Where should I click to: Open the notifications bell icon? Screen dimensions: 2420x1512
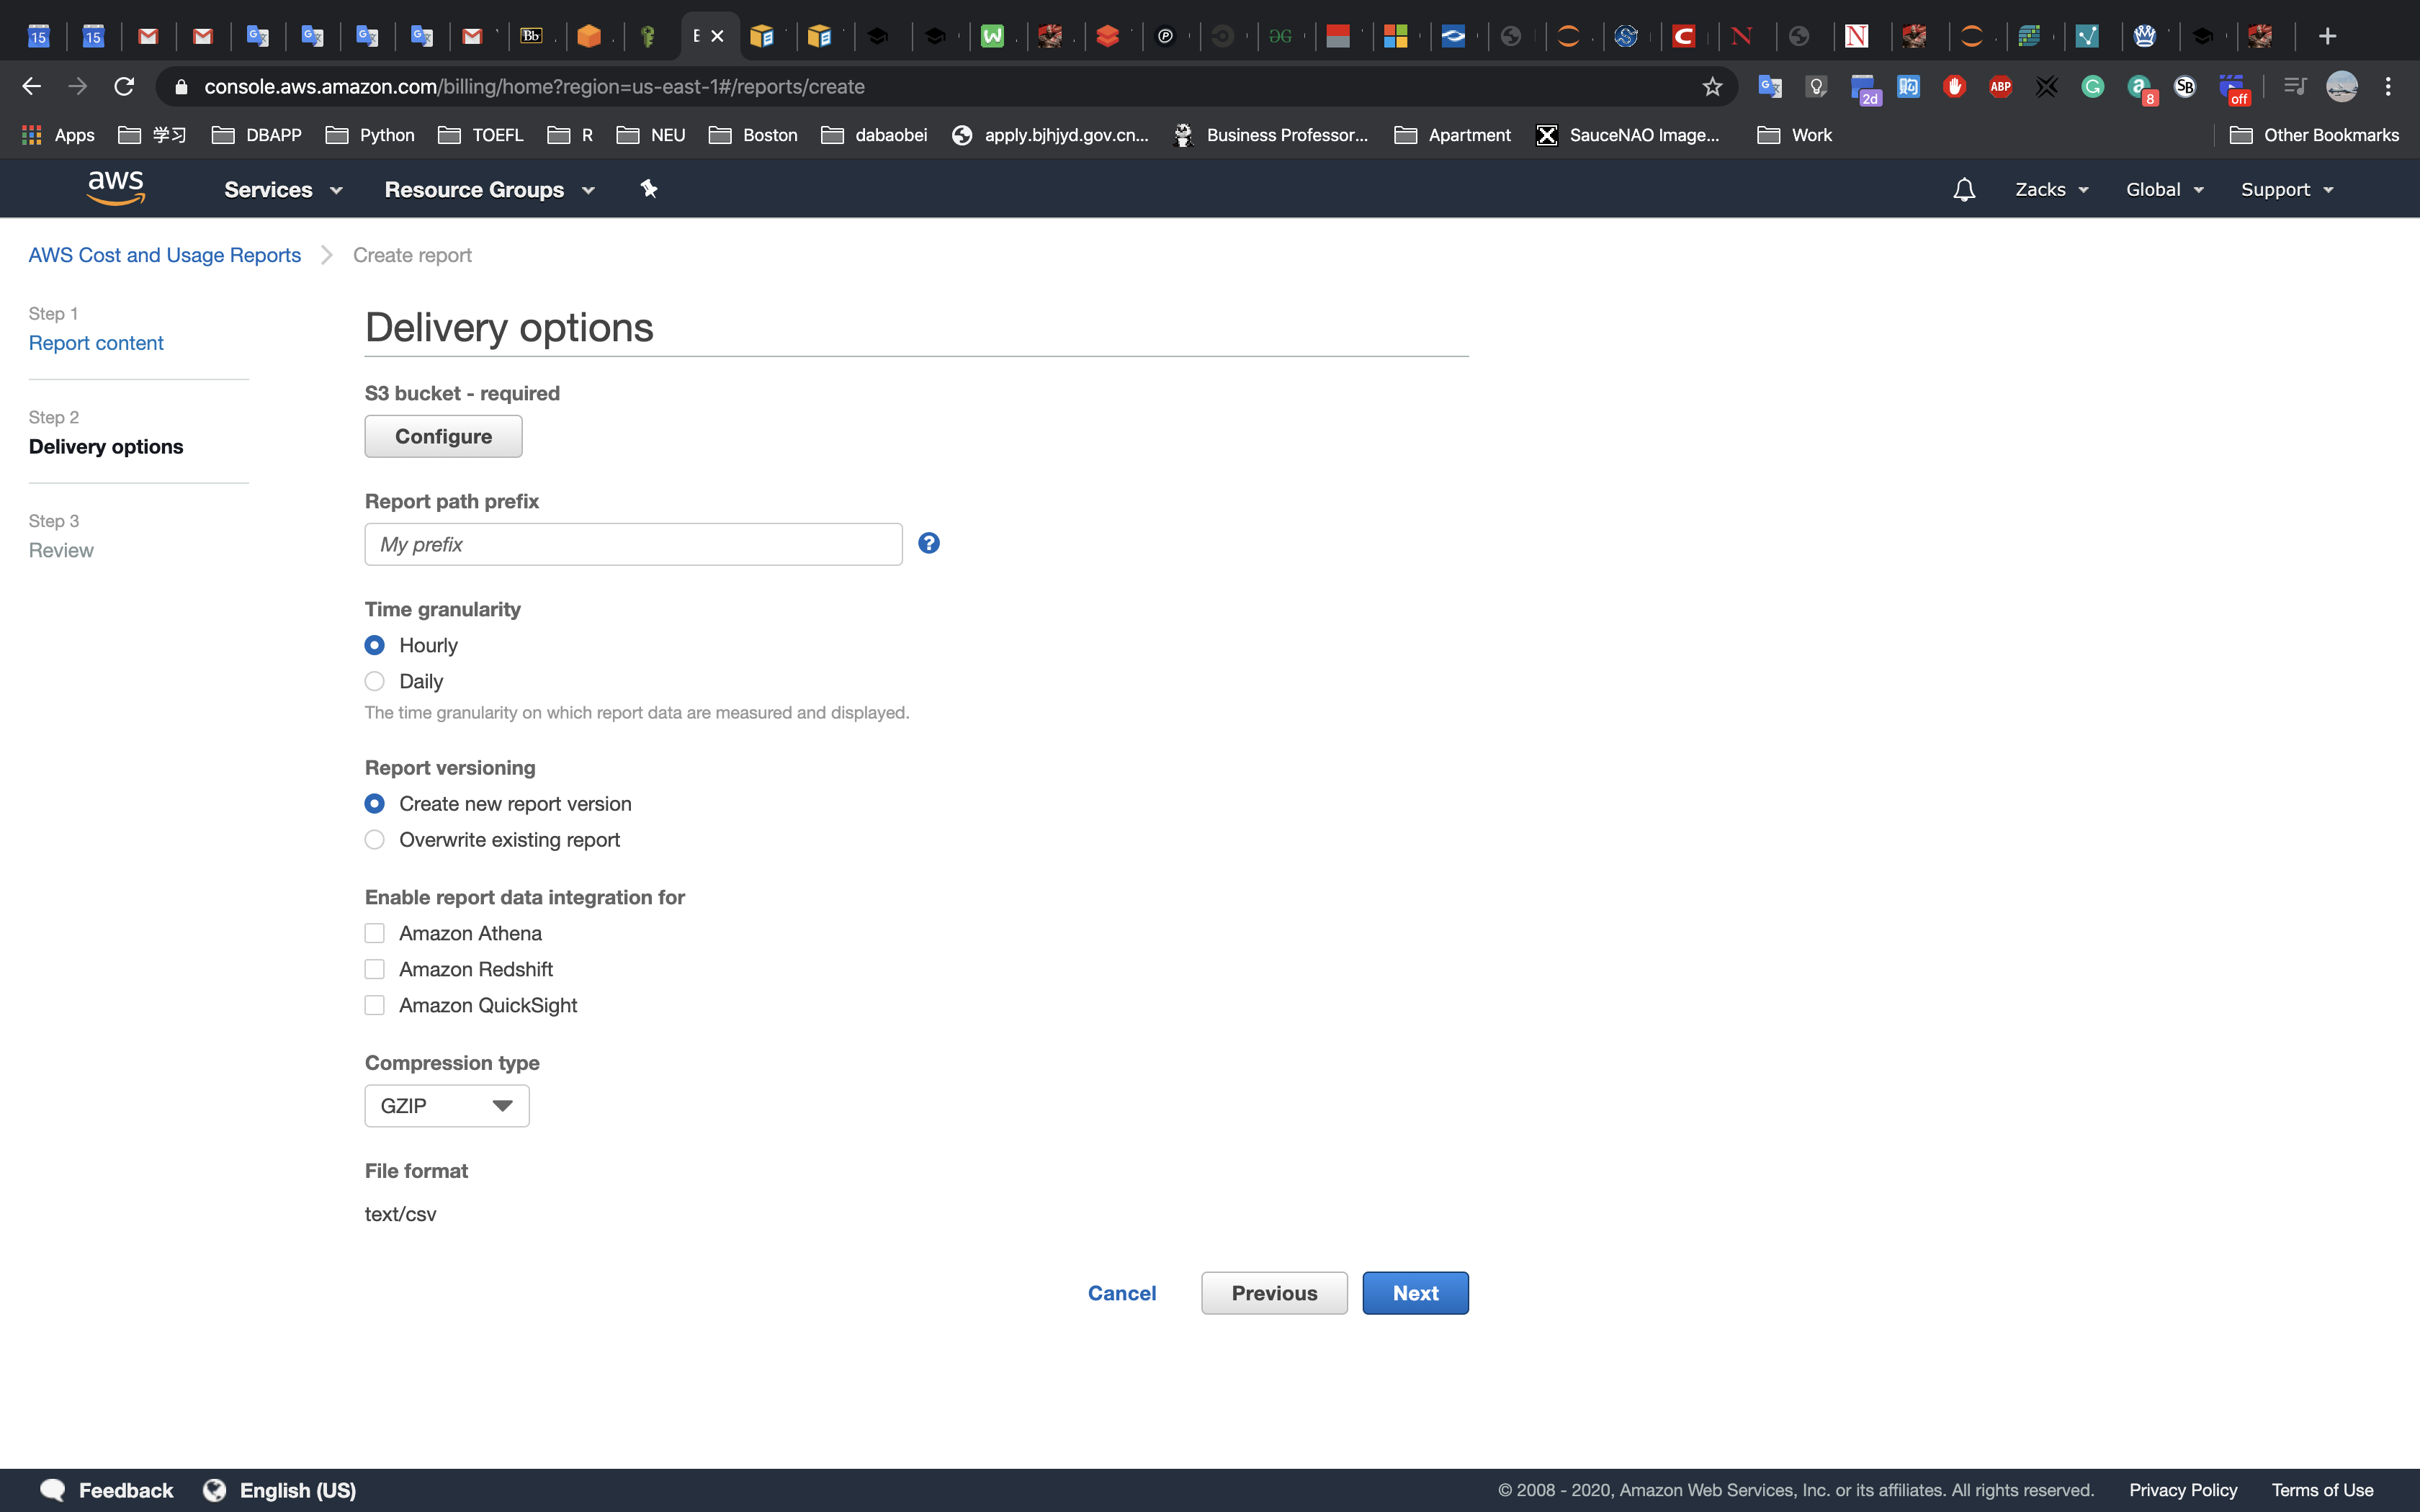click(x=1964, y=189)
